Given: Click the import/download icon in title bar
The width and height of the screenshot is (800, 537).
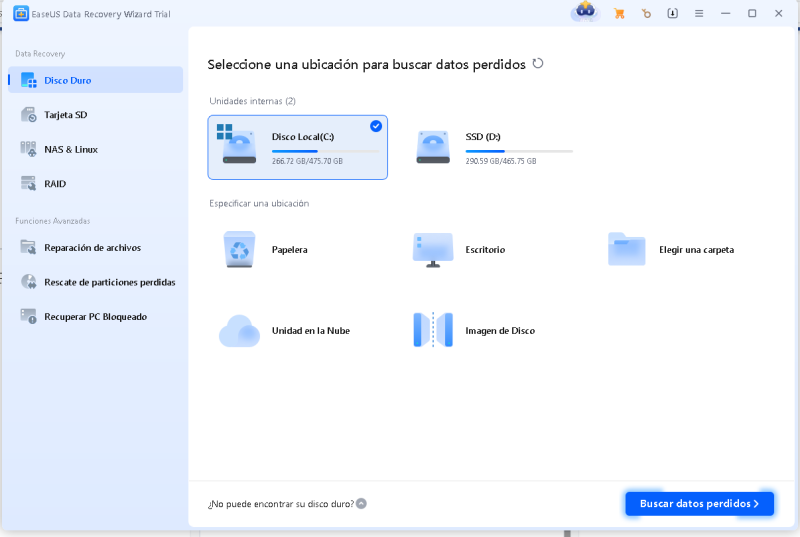Looking at the screenshot, I should pos(673,13).
